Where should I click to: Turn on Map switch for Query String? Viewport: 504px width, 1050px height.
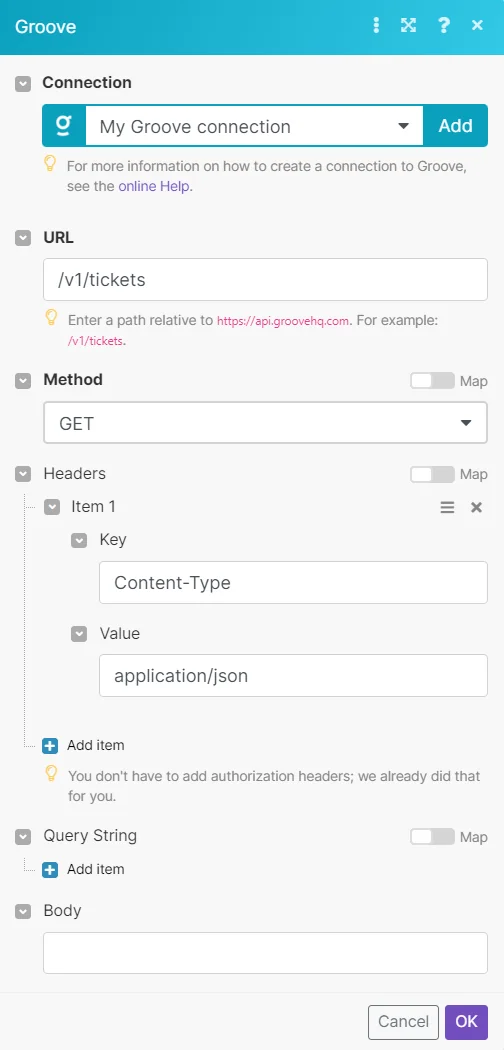pyautogui.click(x=432, y=837)
